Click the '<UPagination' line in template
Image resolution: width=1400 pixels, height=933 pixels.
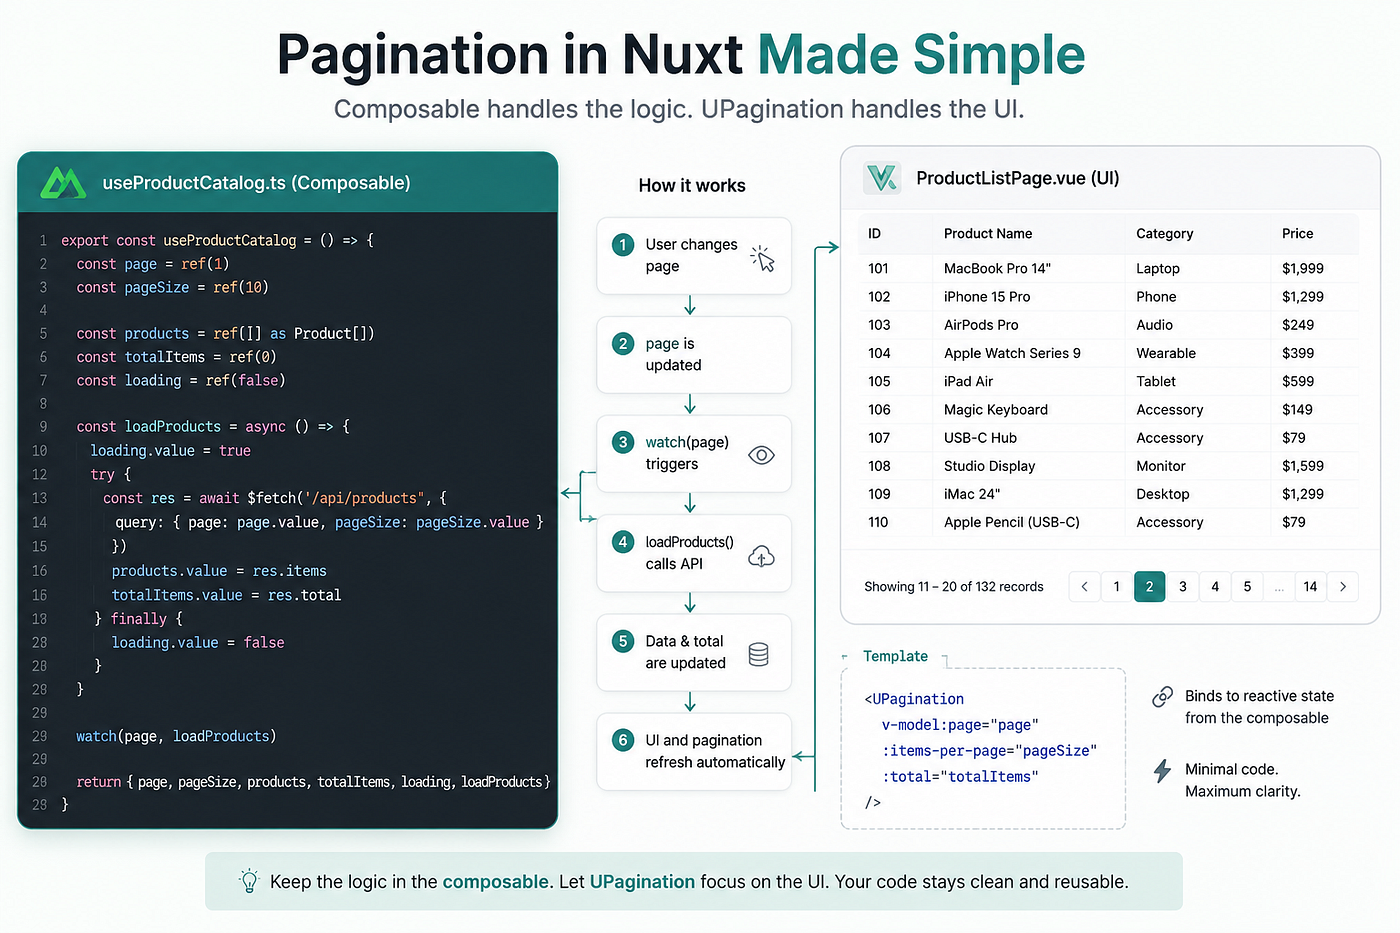[914, 699]
